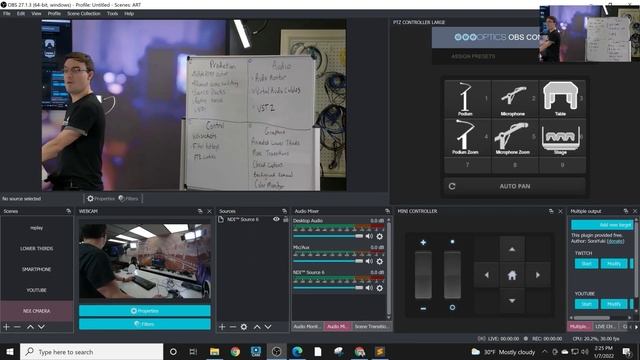Zoom in with plus icon

tap(423, 242)
